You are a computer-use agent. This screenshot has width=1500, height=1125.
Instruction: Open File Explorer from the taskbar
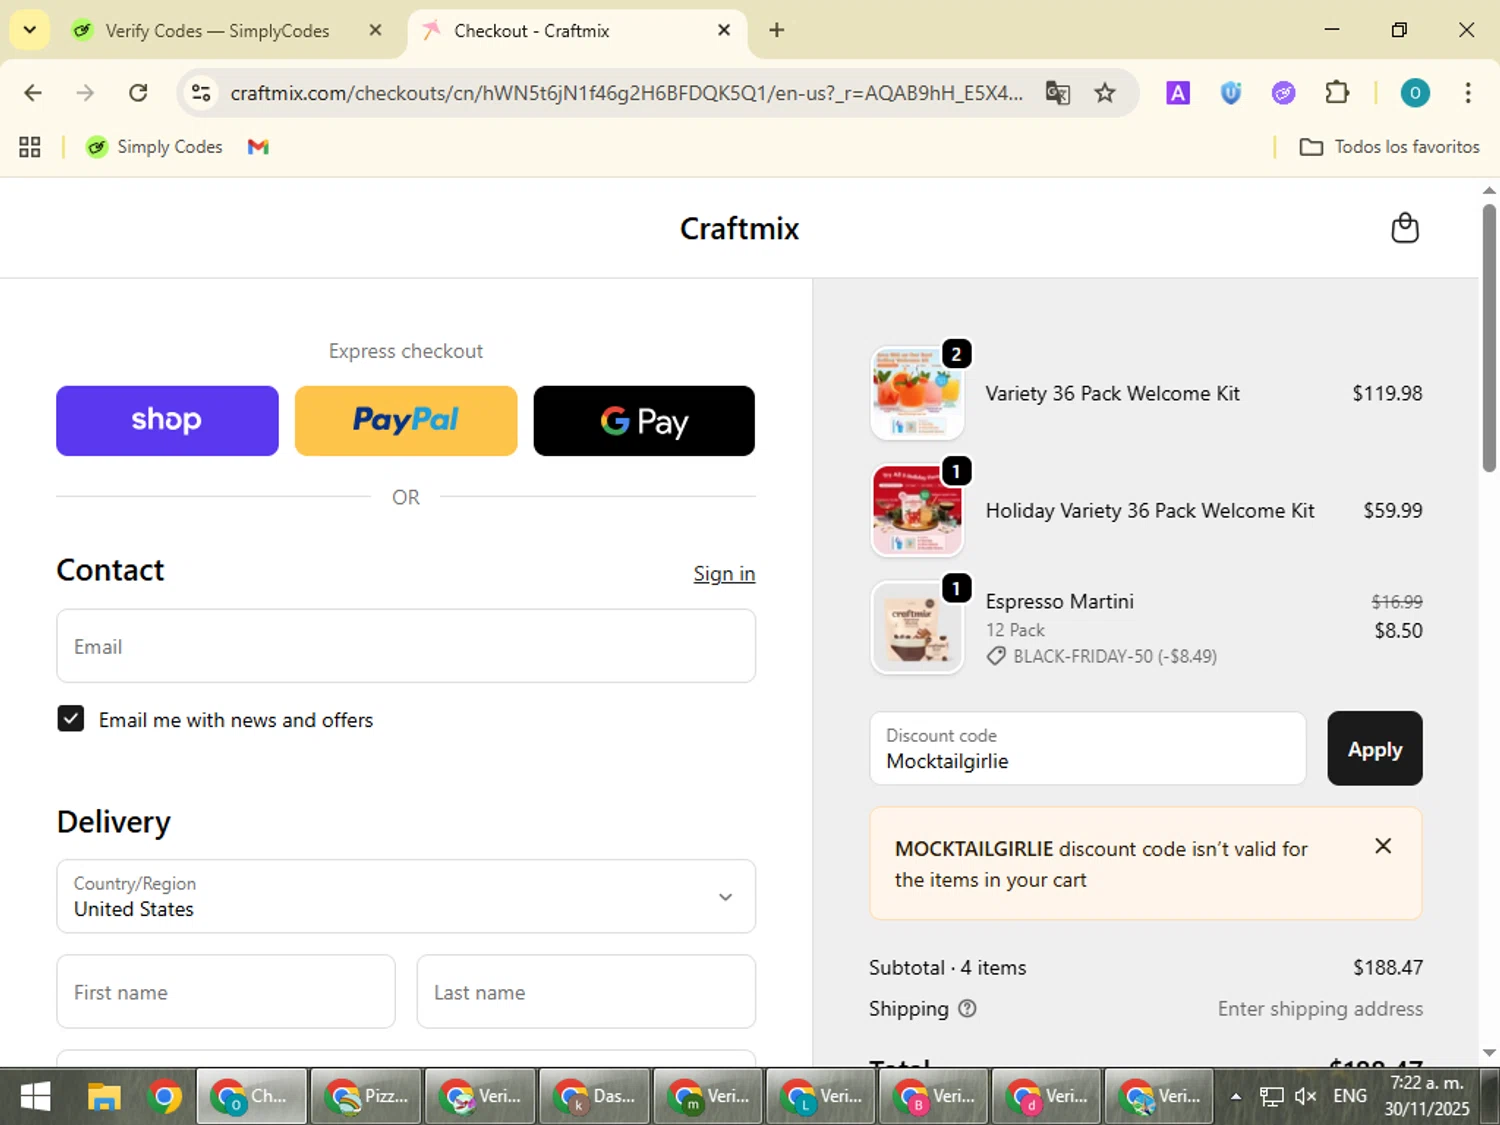click(104, 1097)
